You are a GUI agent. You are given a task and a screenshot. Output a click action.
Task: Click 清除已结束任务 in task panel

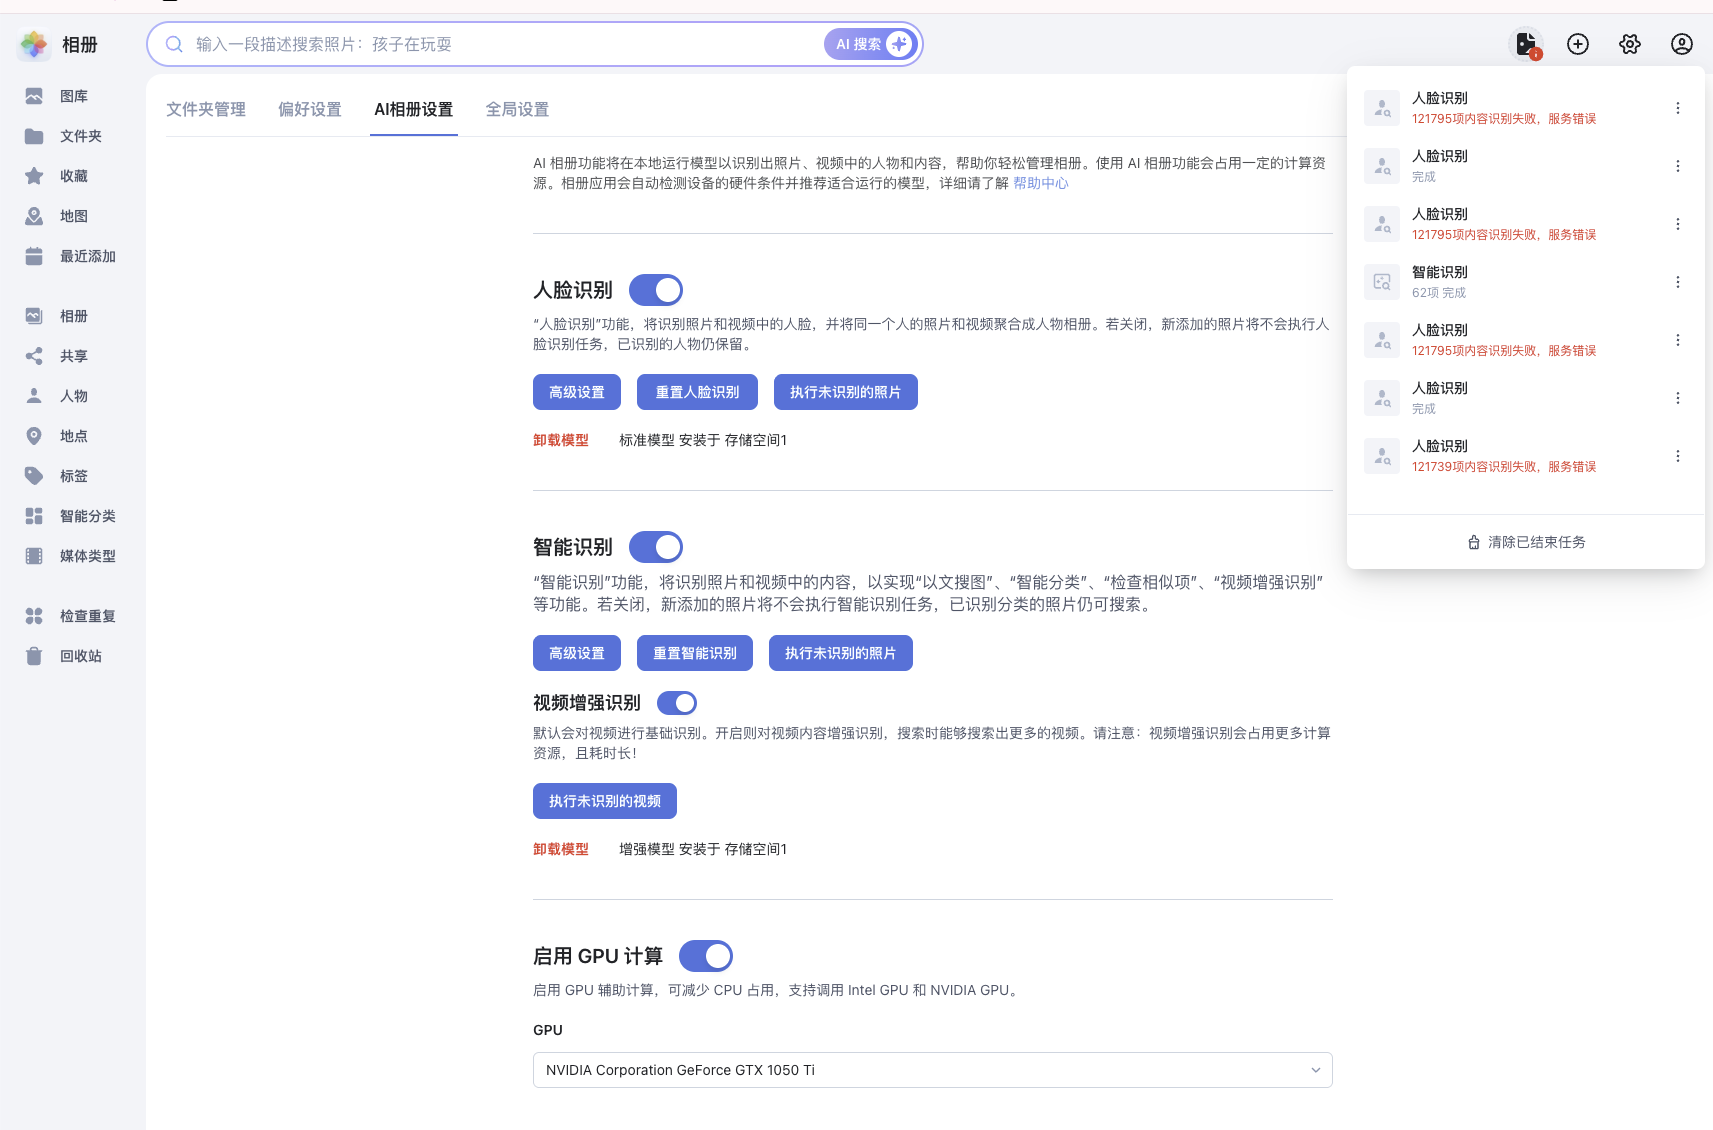pos(1526,542)
